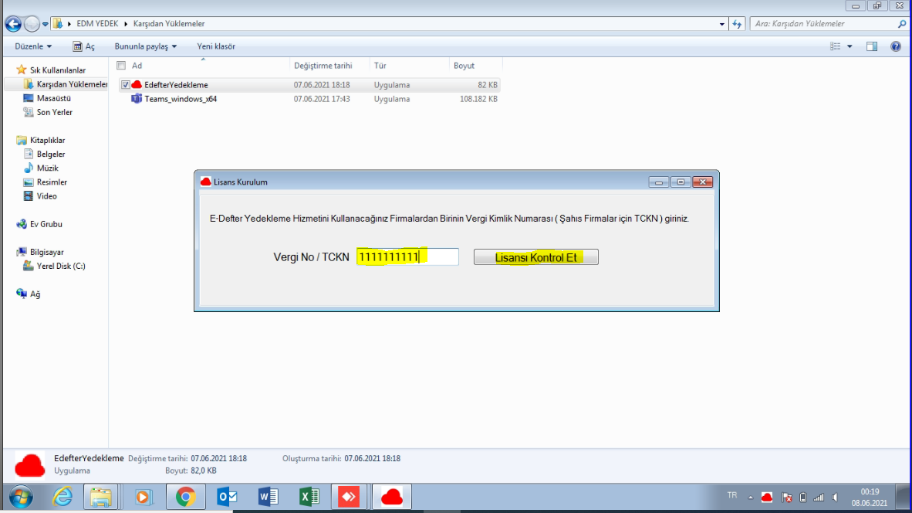Open Google Chrome from the taskbar
Screen dimensions: 912x513
point(185,497)
